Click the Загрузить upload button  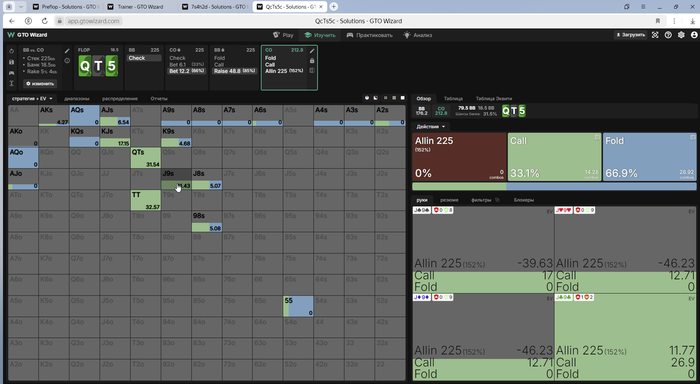point(630,35)
